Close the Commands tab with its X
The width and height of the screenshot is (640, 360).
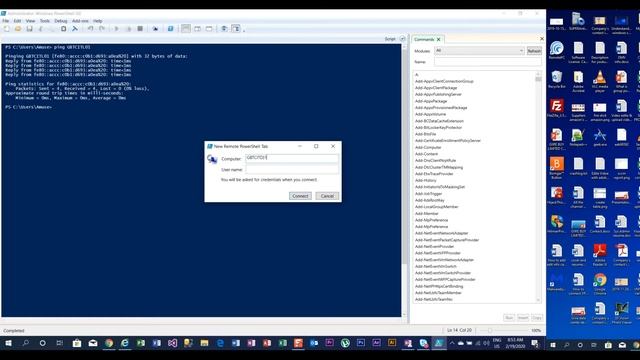point(439,40)
